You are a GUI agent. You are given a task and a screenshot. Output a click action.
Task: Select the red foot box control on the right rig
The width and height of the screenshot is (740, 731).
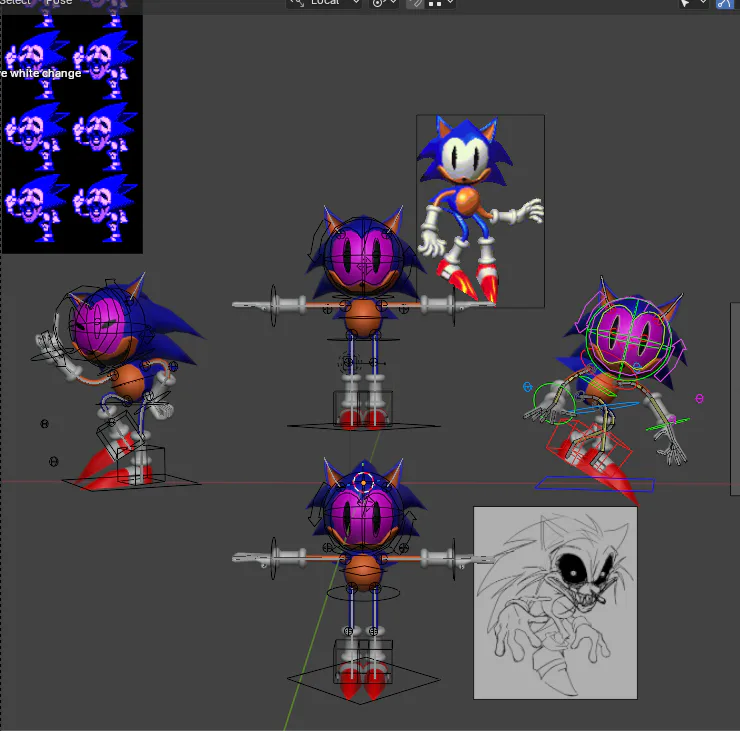pos(589,446)
